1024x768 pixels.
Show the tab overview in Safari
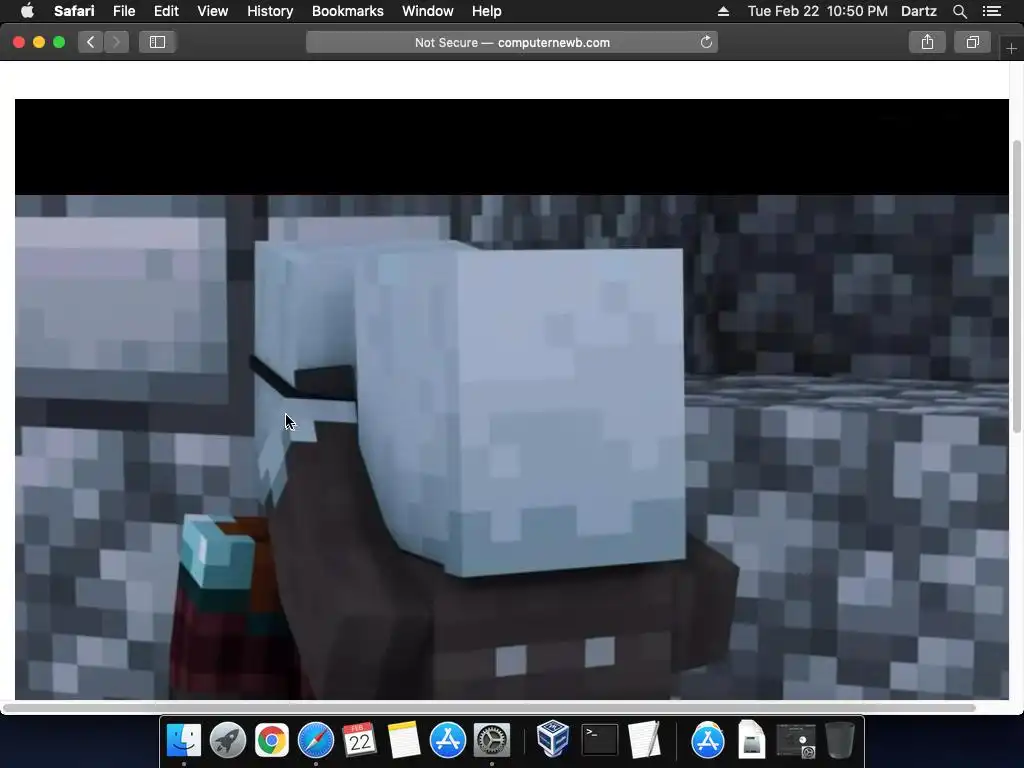click(972, 42)
